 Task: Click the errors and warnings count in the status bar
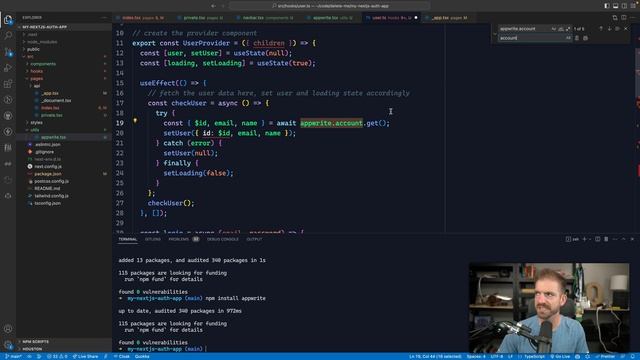[58, 356]
